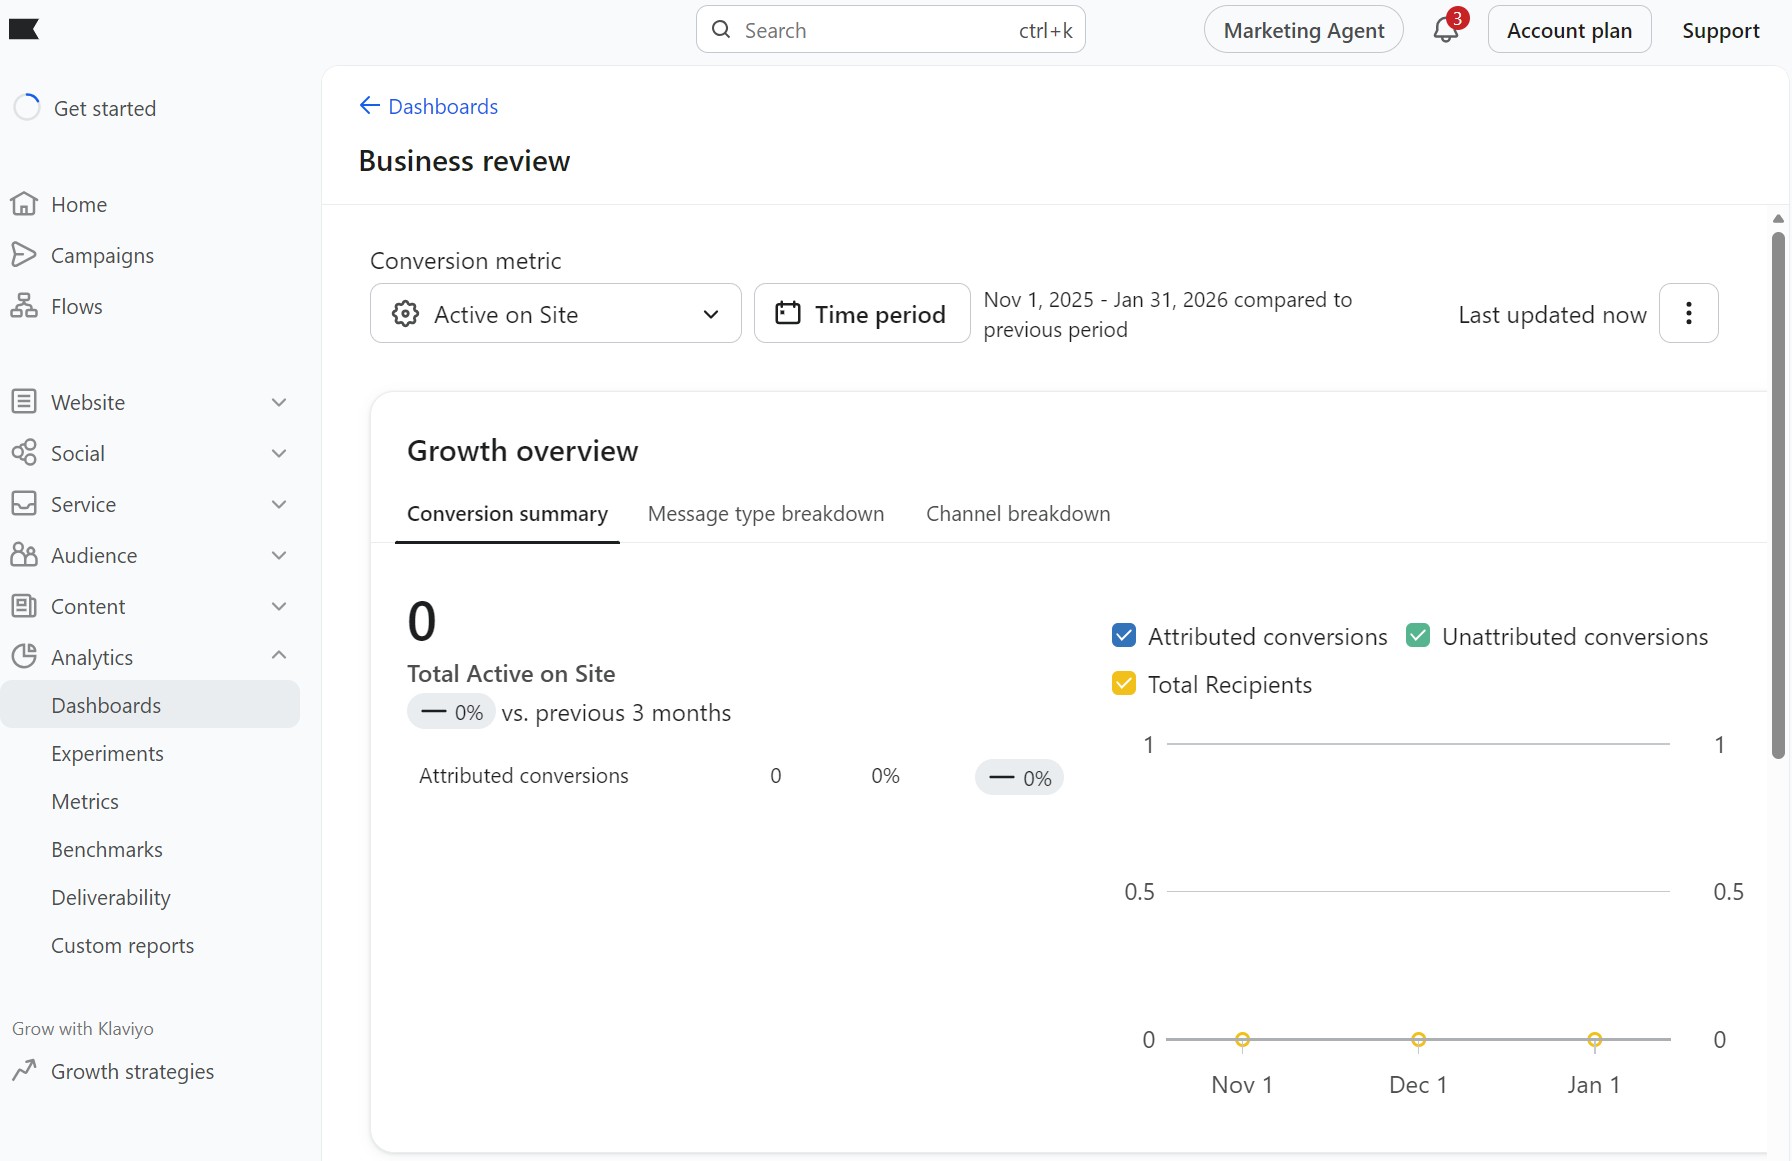
Task: Open the Analytics chart icon
Action: (x=24, y=656)
